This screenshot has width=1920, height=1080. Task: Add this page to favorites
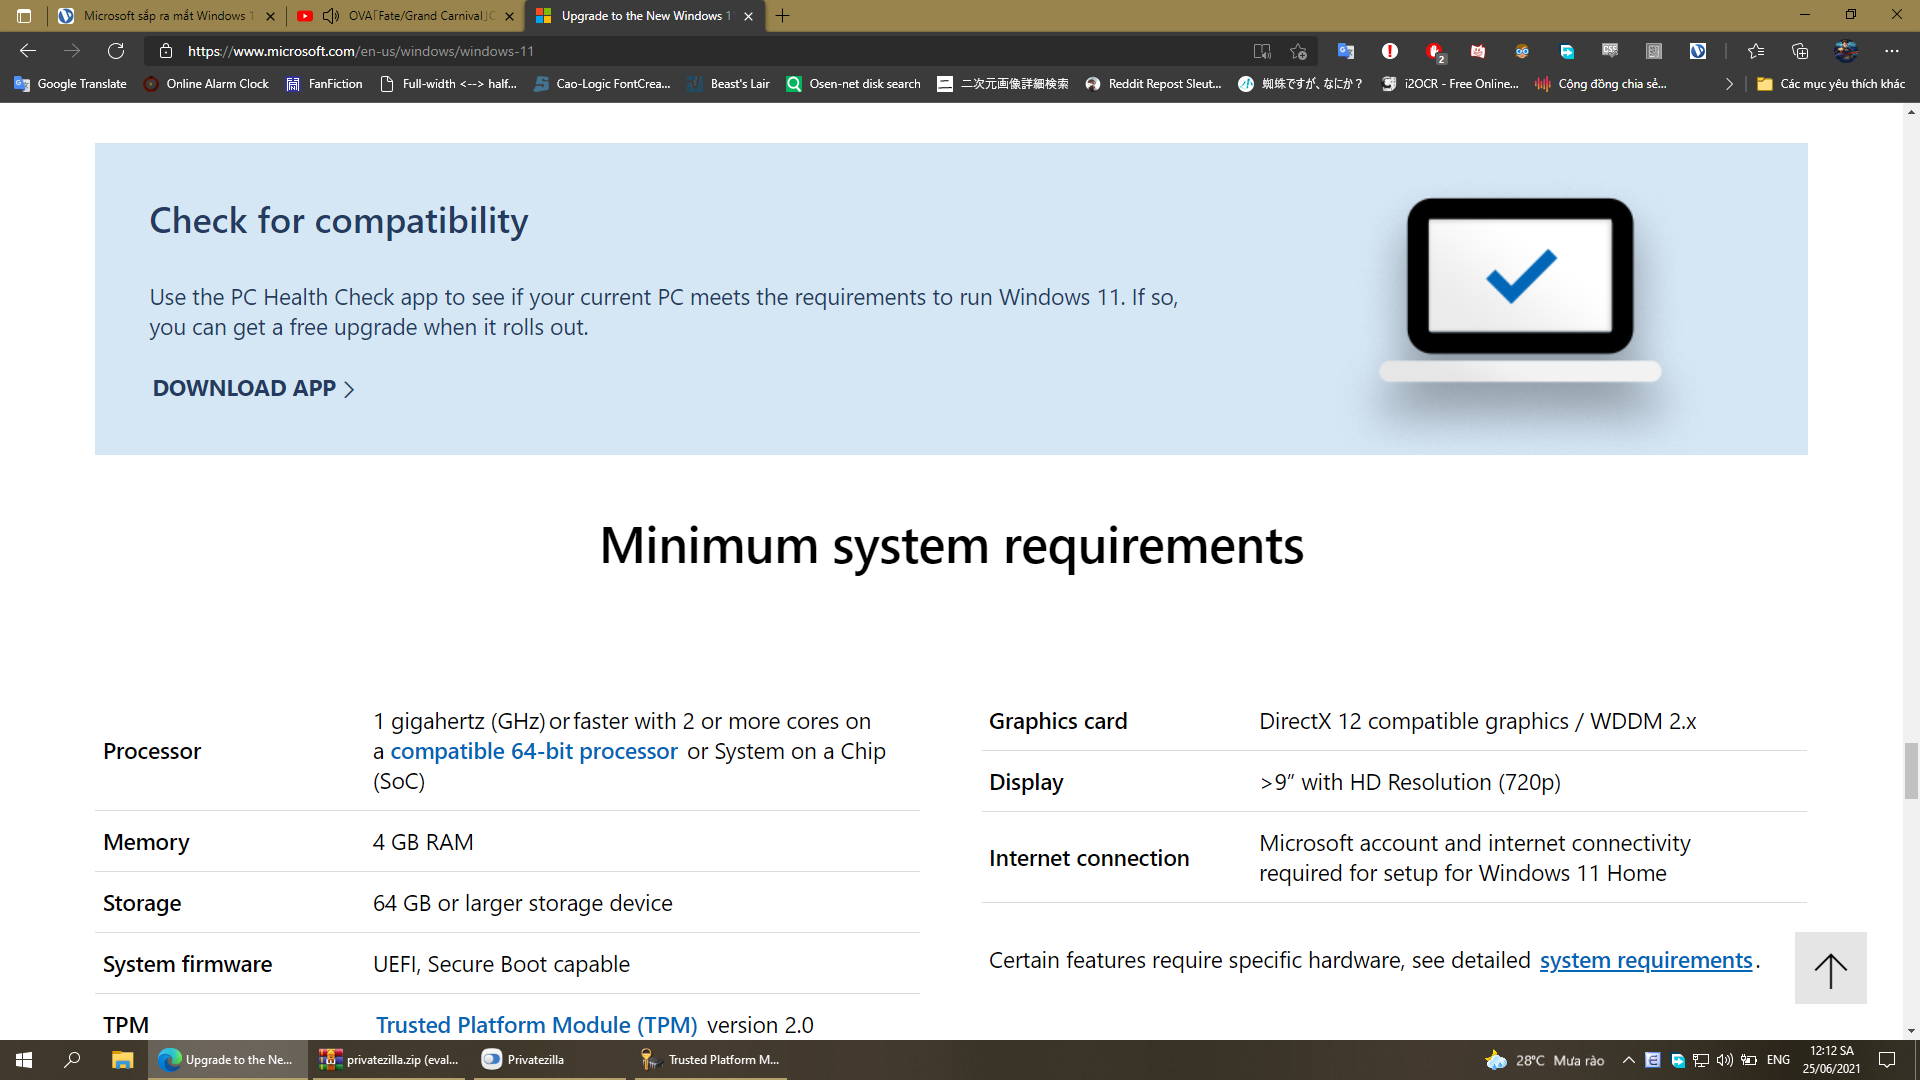click(1298, 51)
